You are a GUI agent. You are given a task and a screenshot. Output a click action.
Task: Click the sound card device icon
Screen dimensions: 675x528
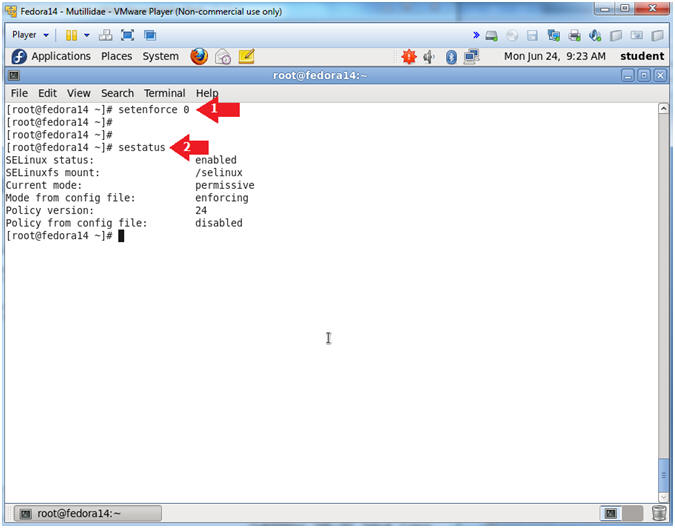point(595,35)
